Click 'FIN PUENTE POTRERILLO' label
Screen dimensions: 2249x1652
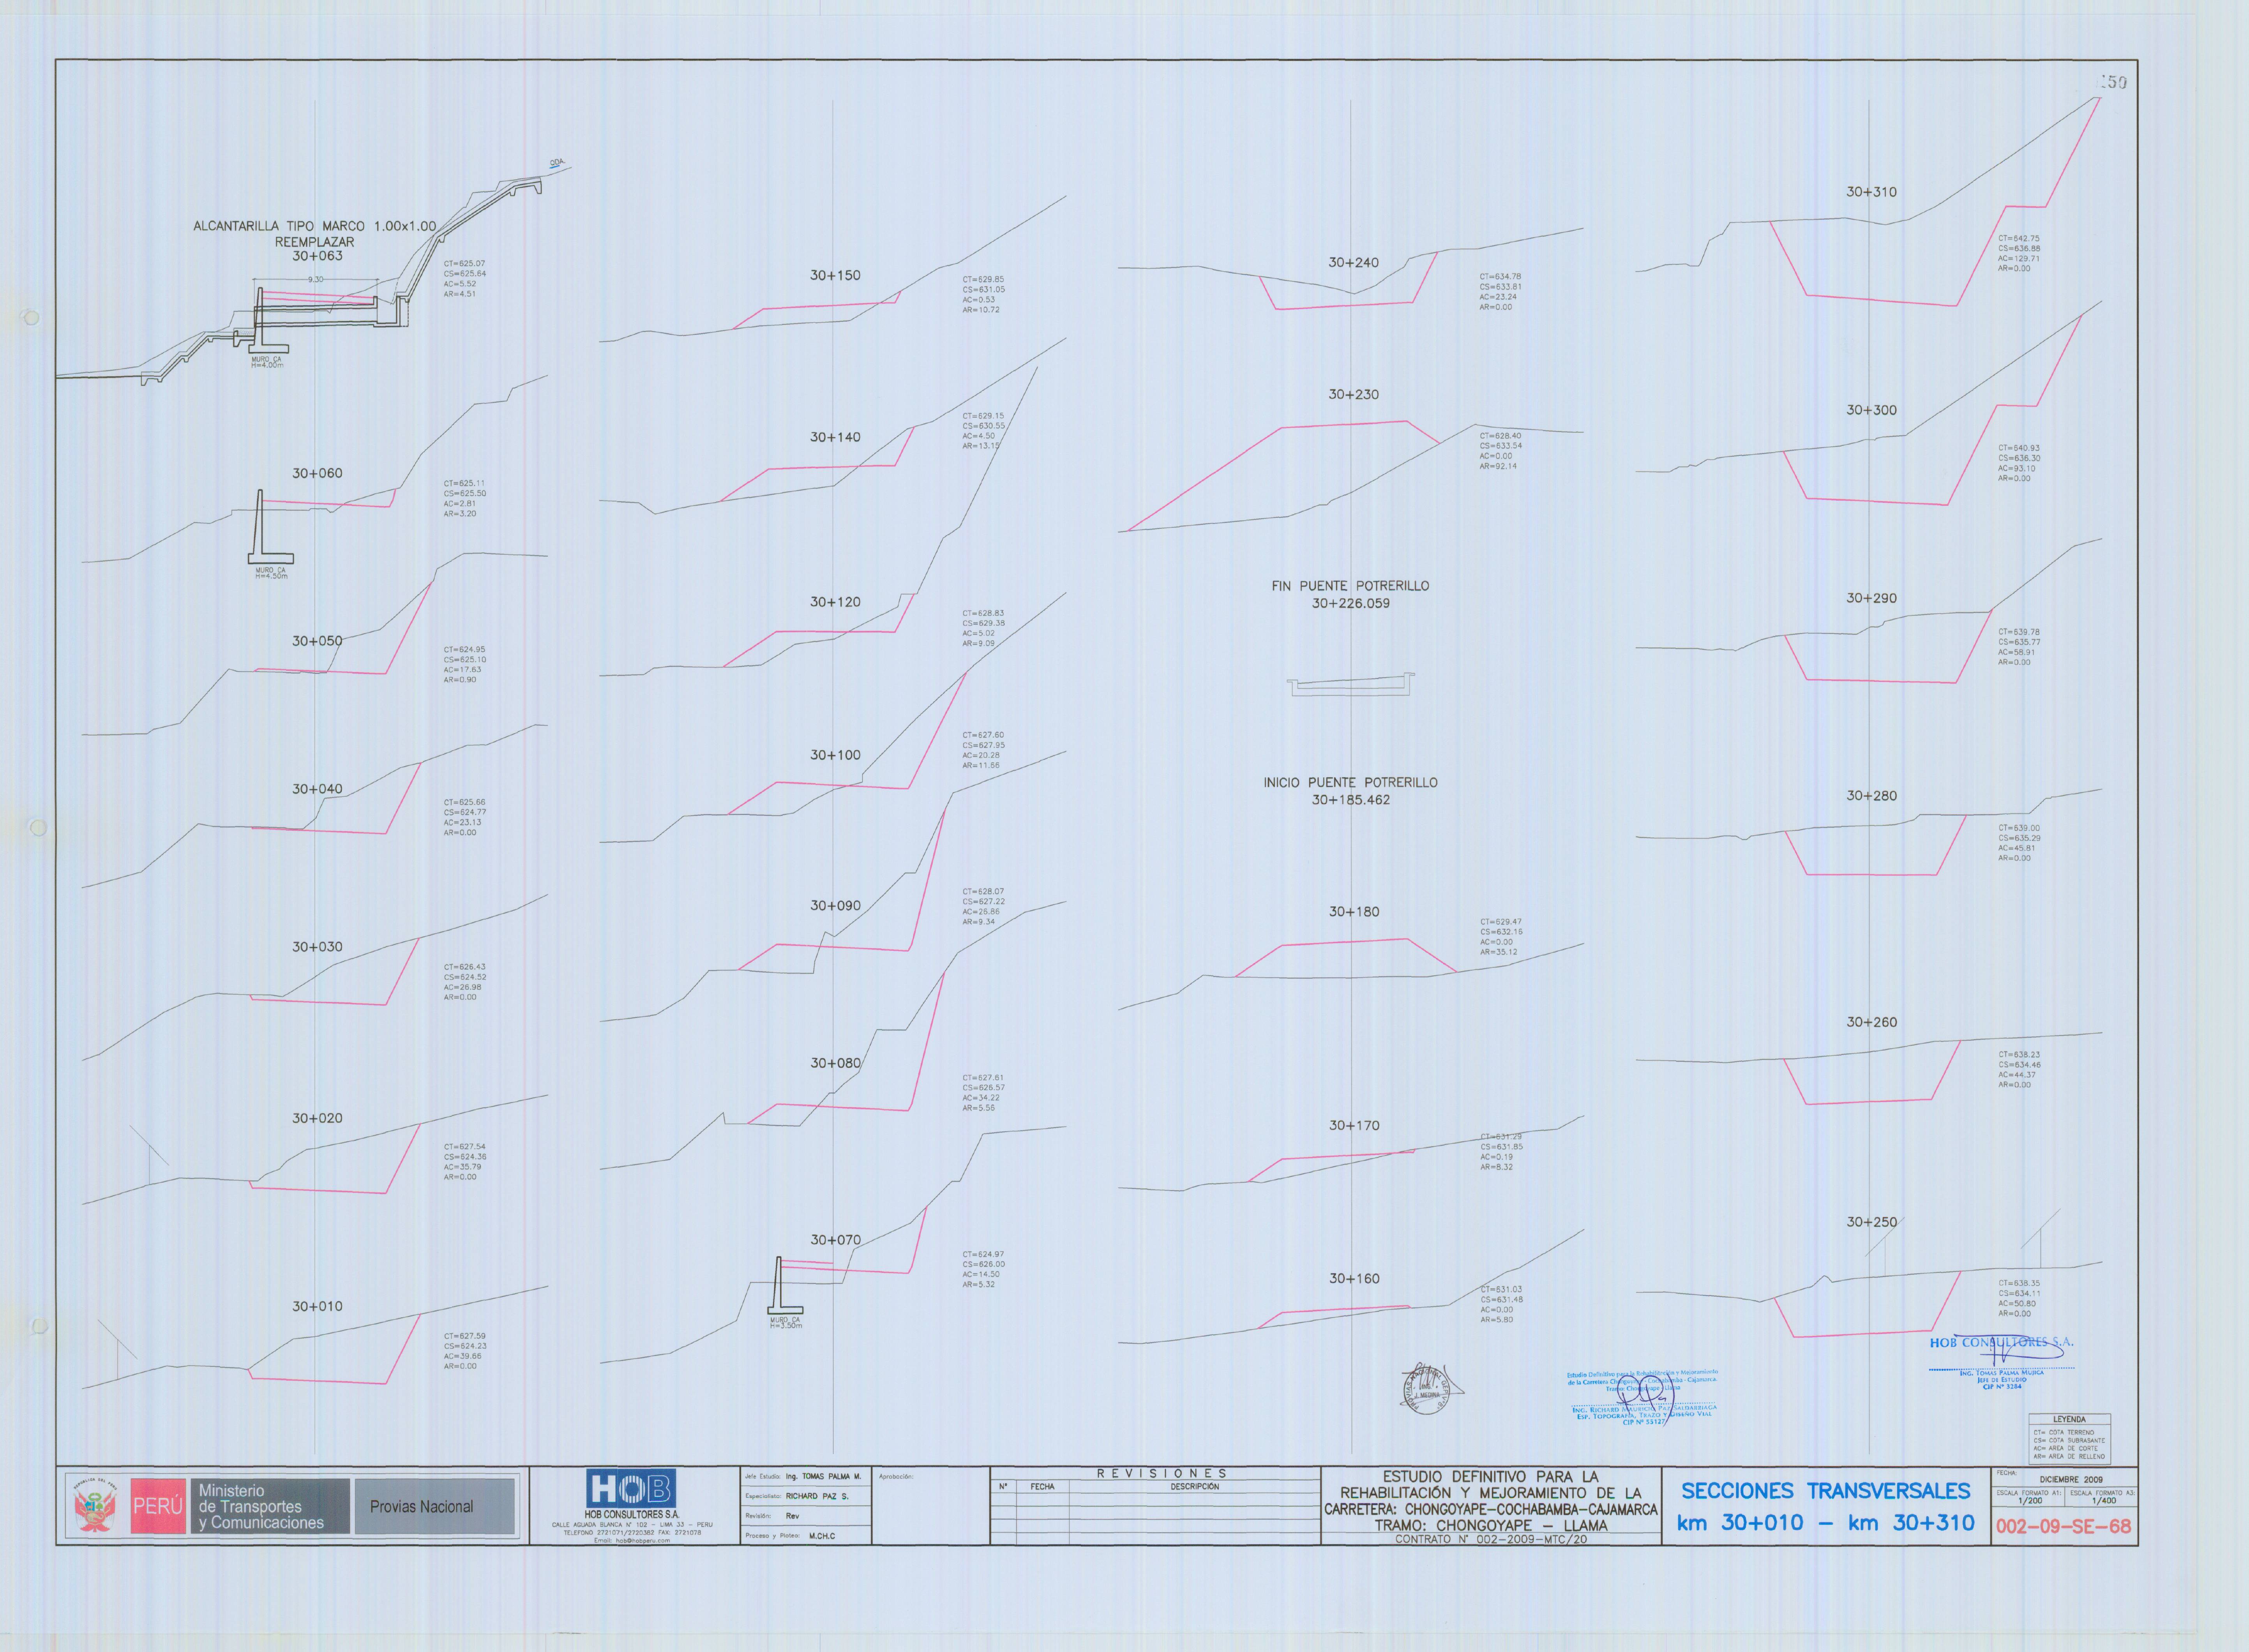pos(1350,586)
